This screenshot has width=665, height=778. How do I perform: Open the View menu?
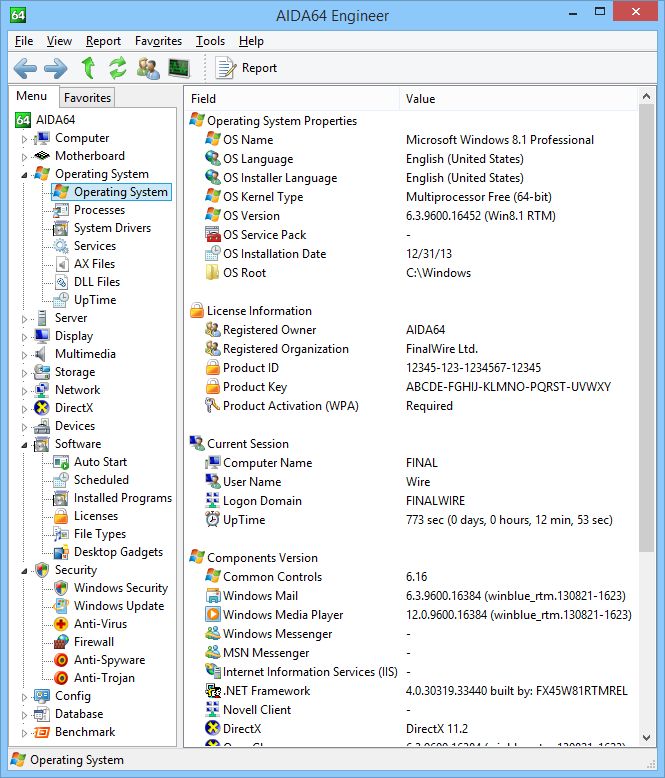[59, 41]
